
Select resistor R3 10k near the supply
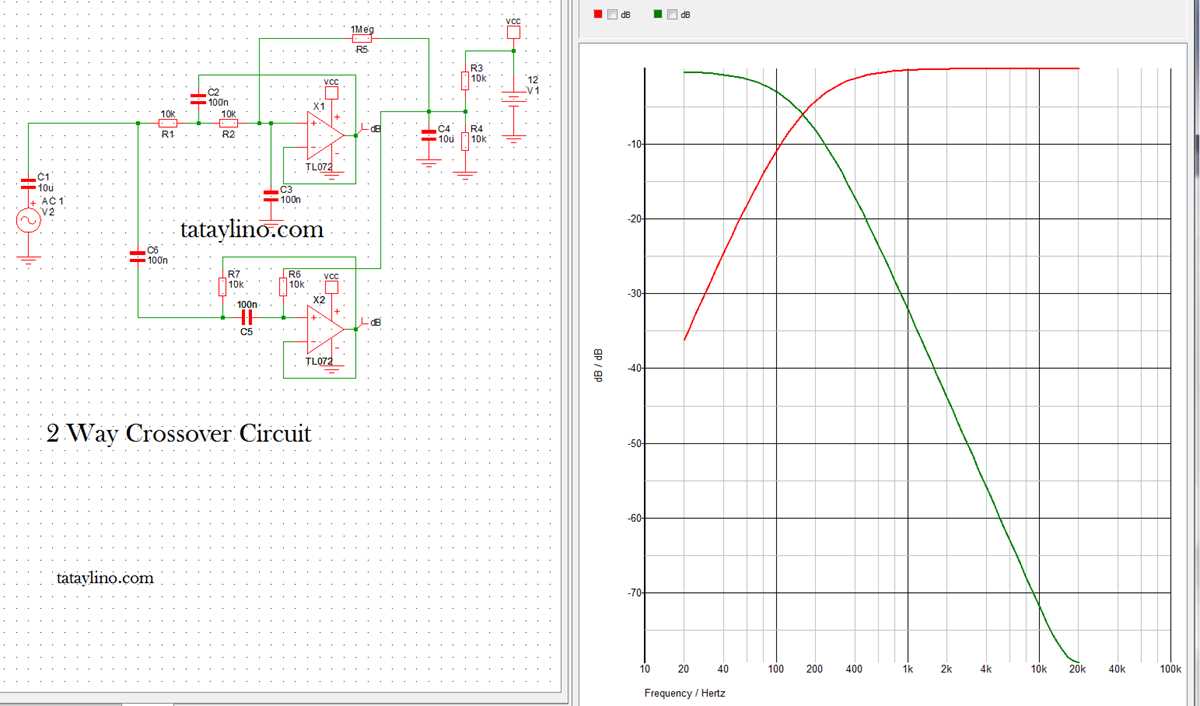point(465,79)
